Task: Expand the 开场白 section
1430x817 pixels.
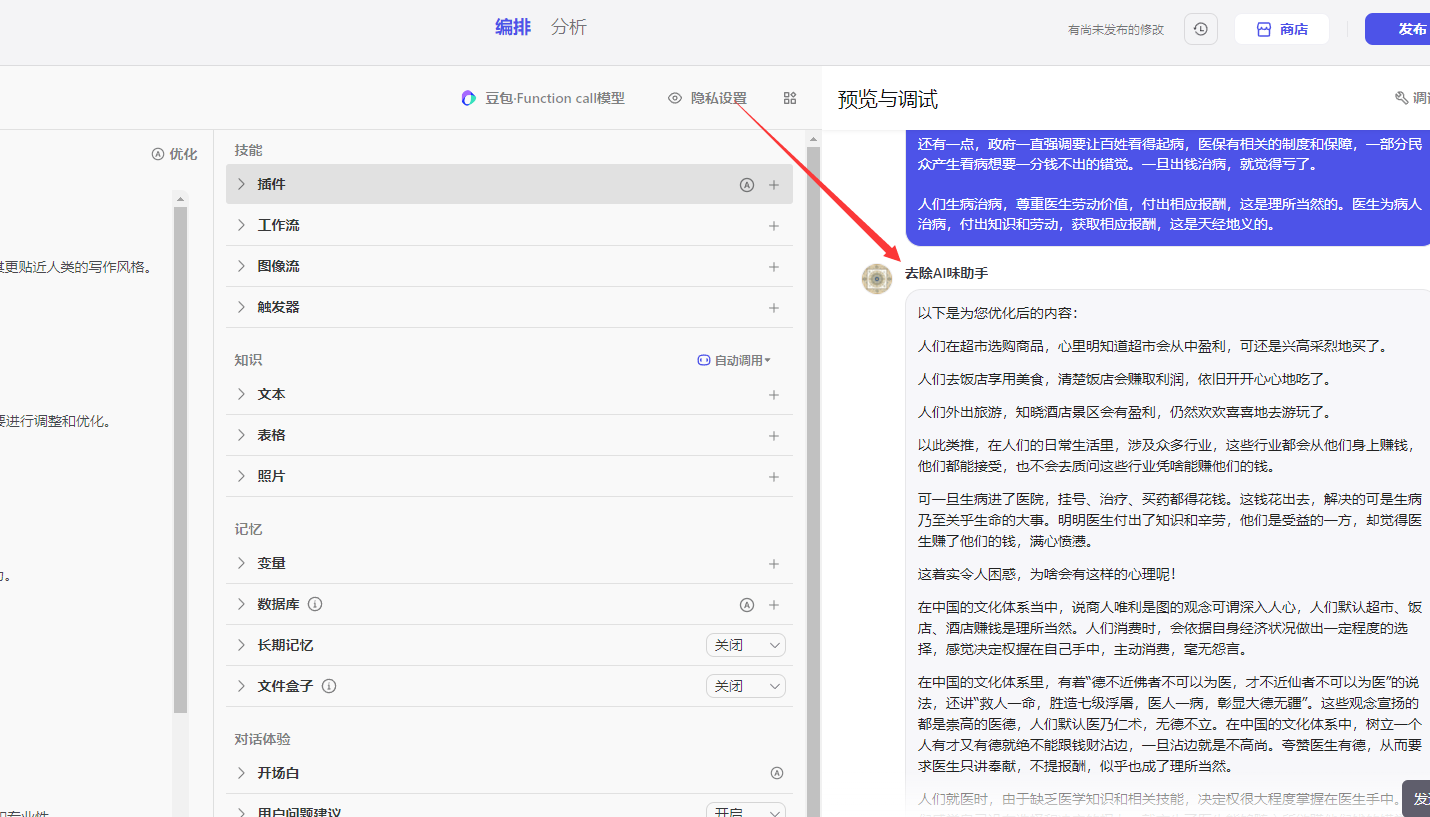Action: [x=241, y=773]
